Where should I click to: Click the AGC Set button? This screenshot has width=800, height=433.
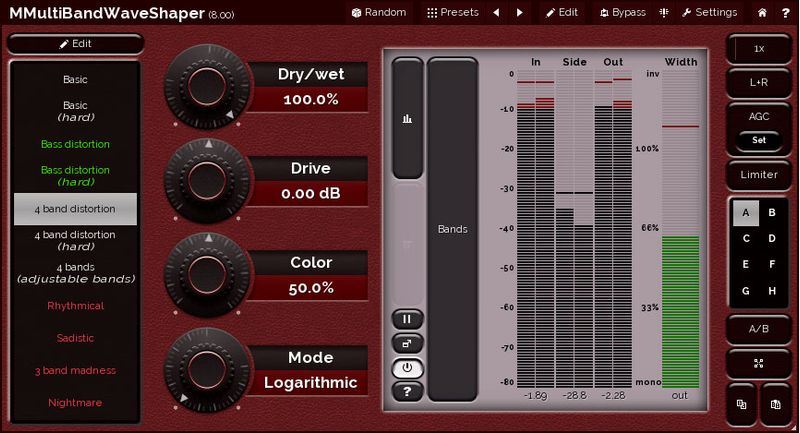759,140
